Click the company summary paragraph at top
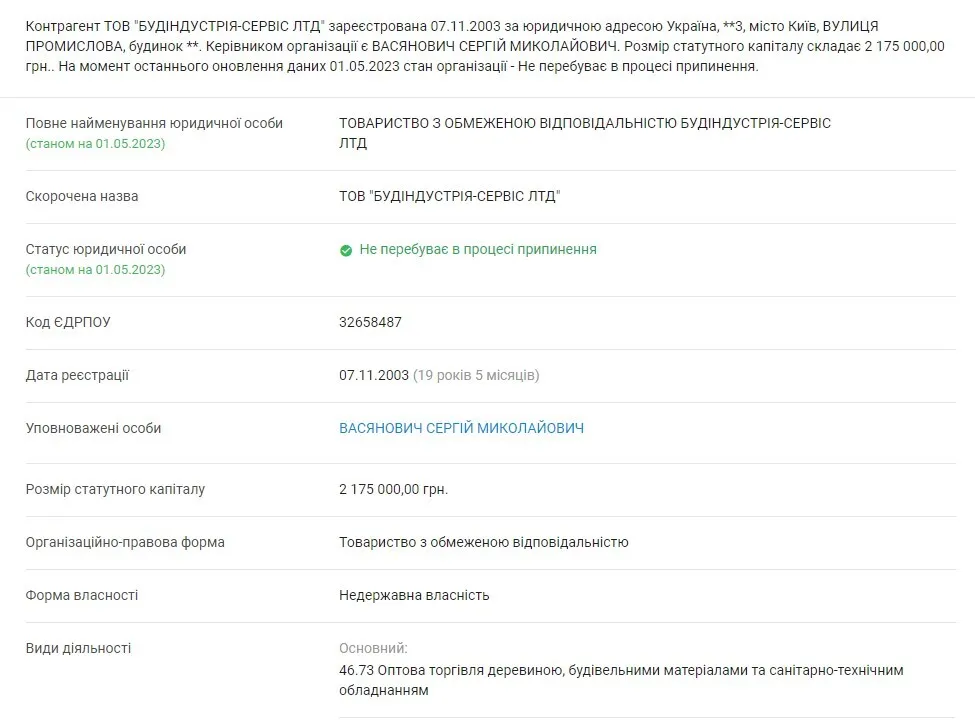 pyautogui.click(x=450, y=45)
